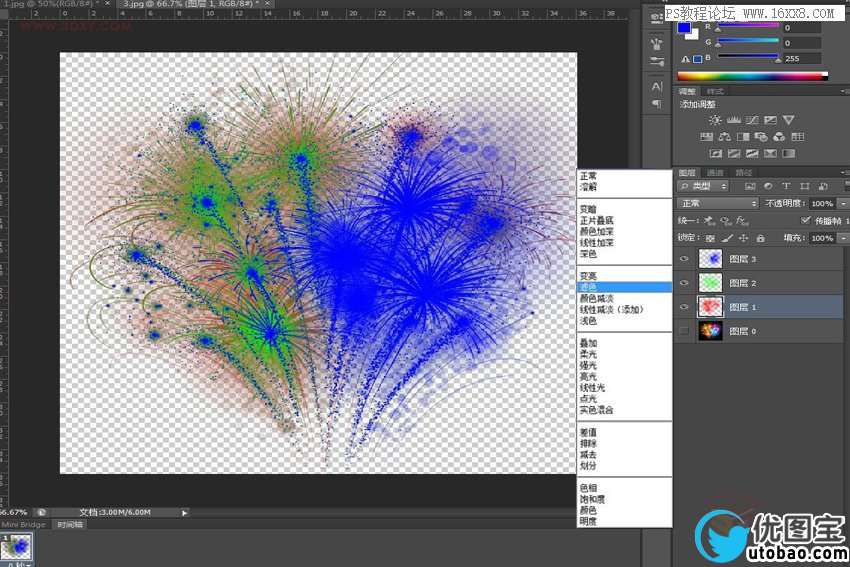Open status bar info arrow

coord(184,512)
